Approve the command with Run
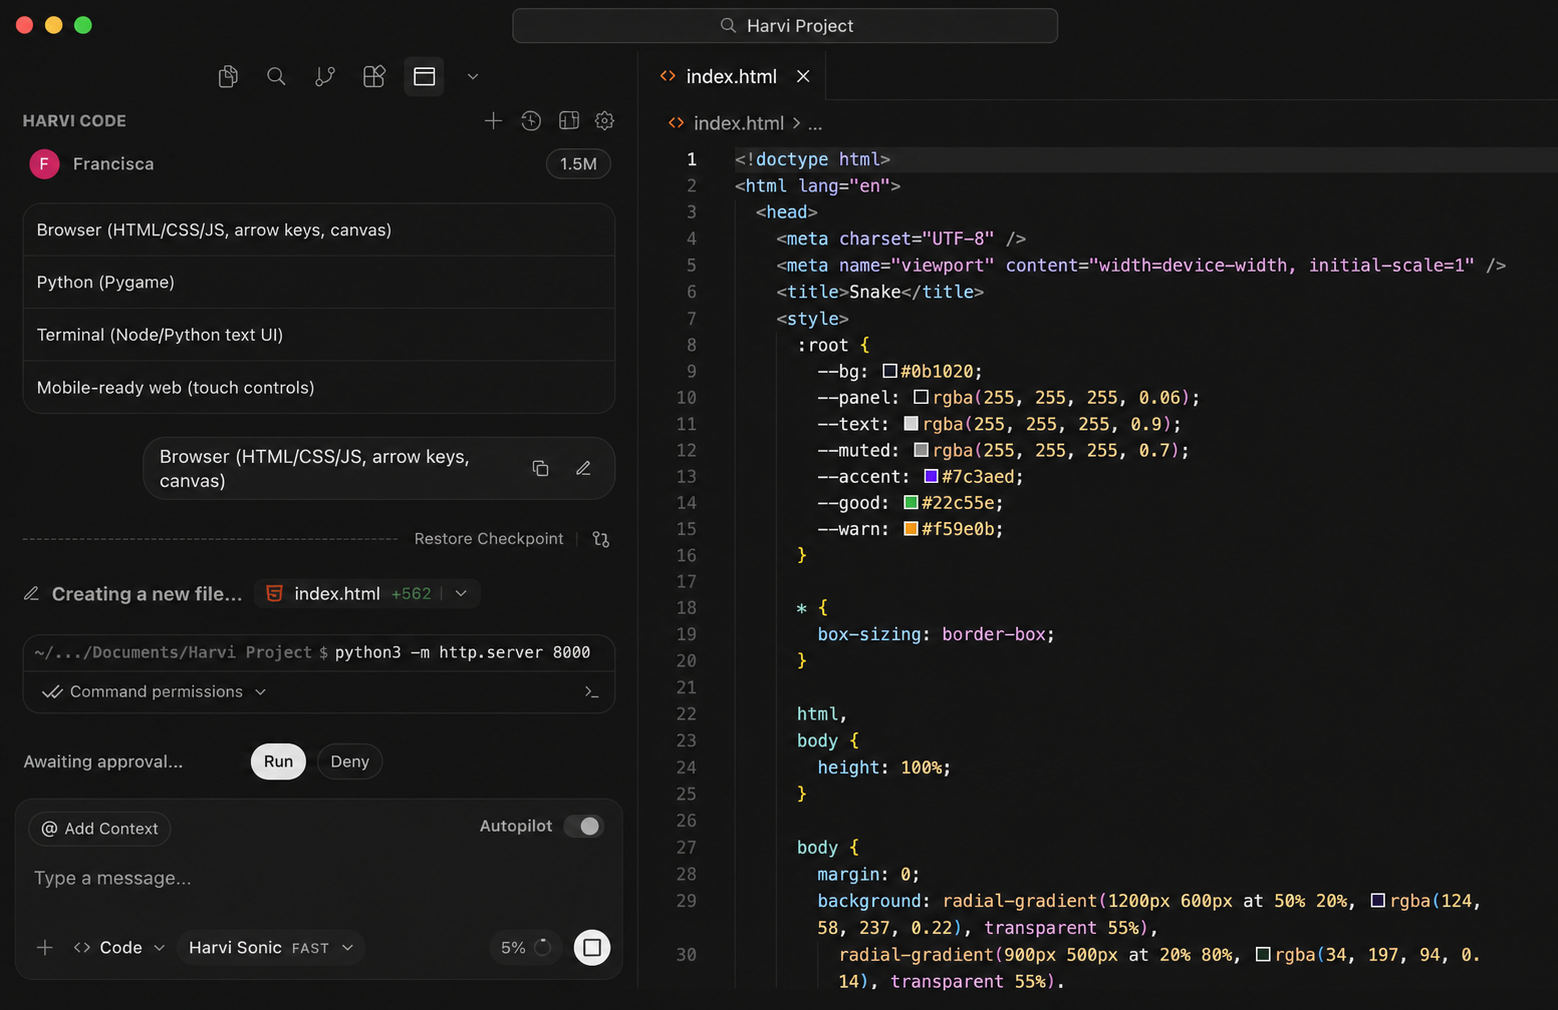The height and width of the screenshot is (1010, 1558). tap(278, 762)
